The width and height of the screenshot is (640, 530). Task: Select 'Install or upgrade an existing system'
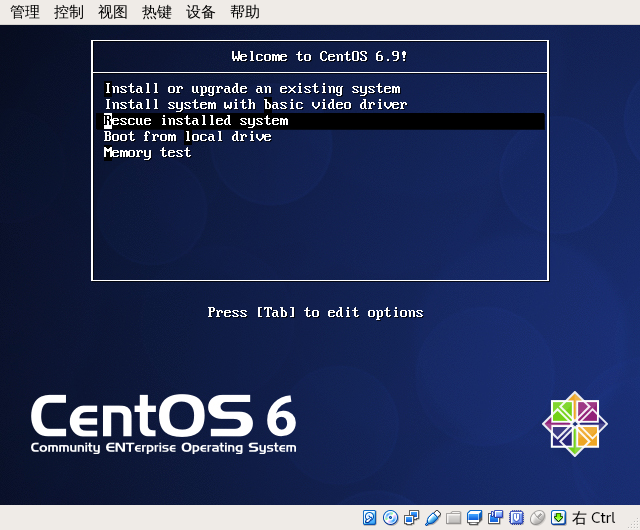[x=252, y=89]
